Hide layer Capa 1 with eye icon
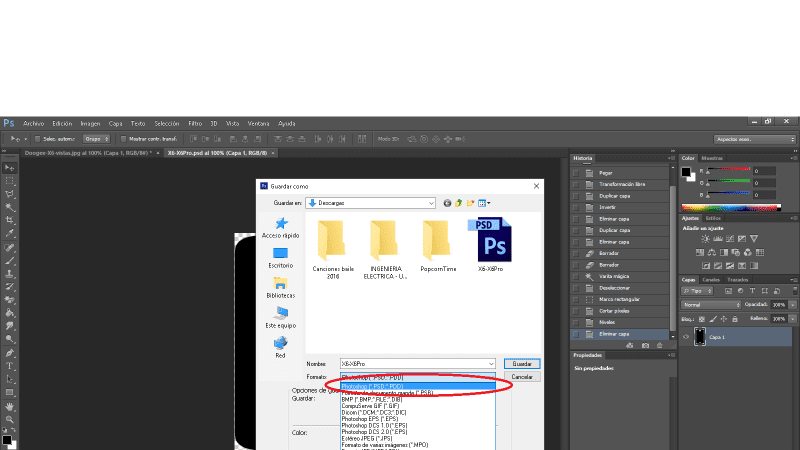The height and width of the screenshot is (450, 800). coord(686,337)
